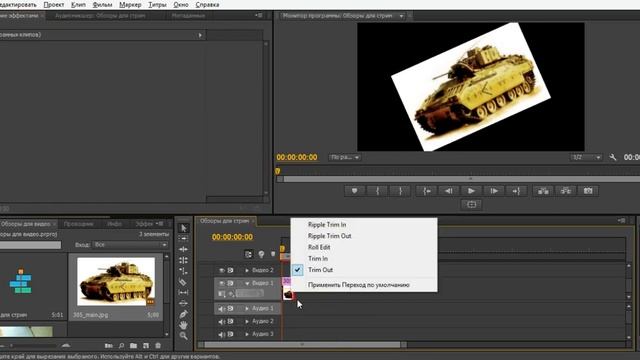Open the 1/2 playback resolution dropdown
This screenshot has height=360, width=640.
(x=586, y=157)
